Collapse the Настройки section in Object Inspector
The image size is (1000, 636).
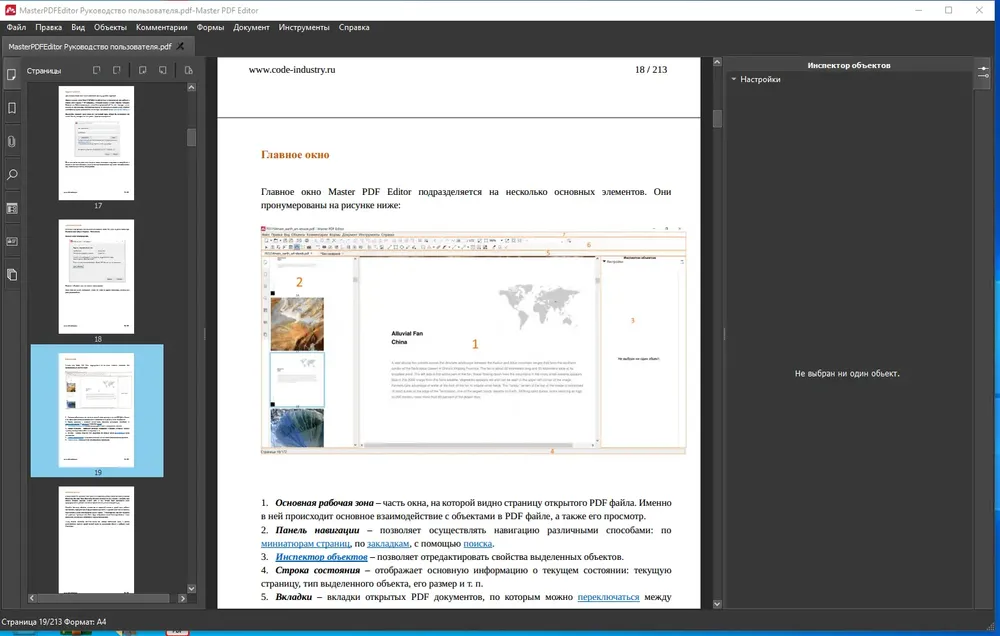coord(734,79)
